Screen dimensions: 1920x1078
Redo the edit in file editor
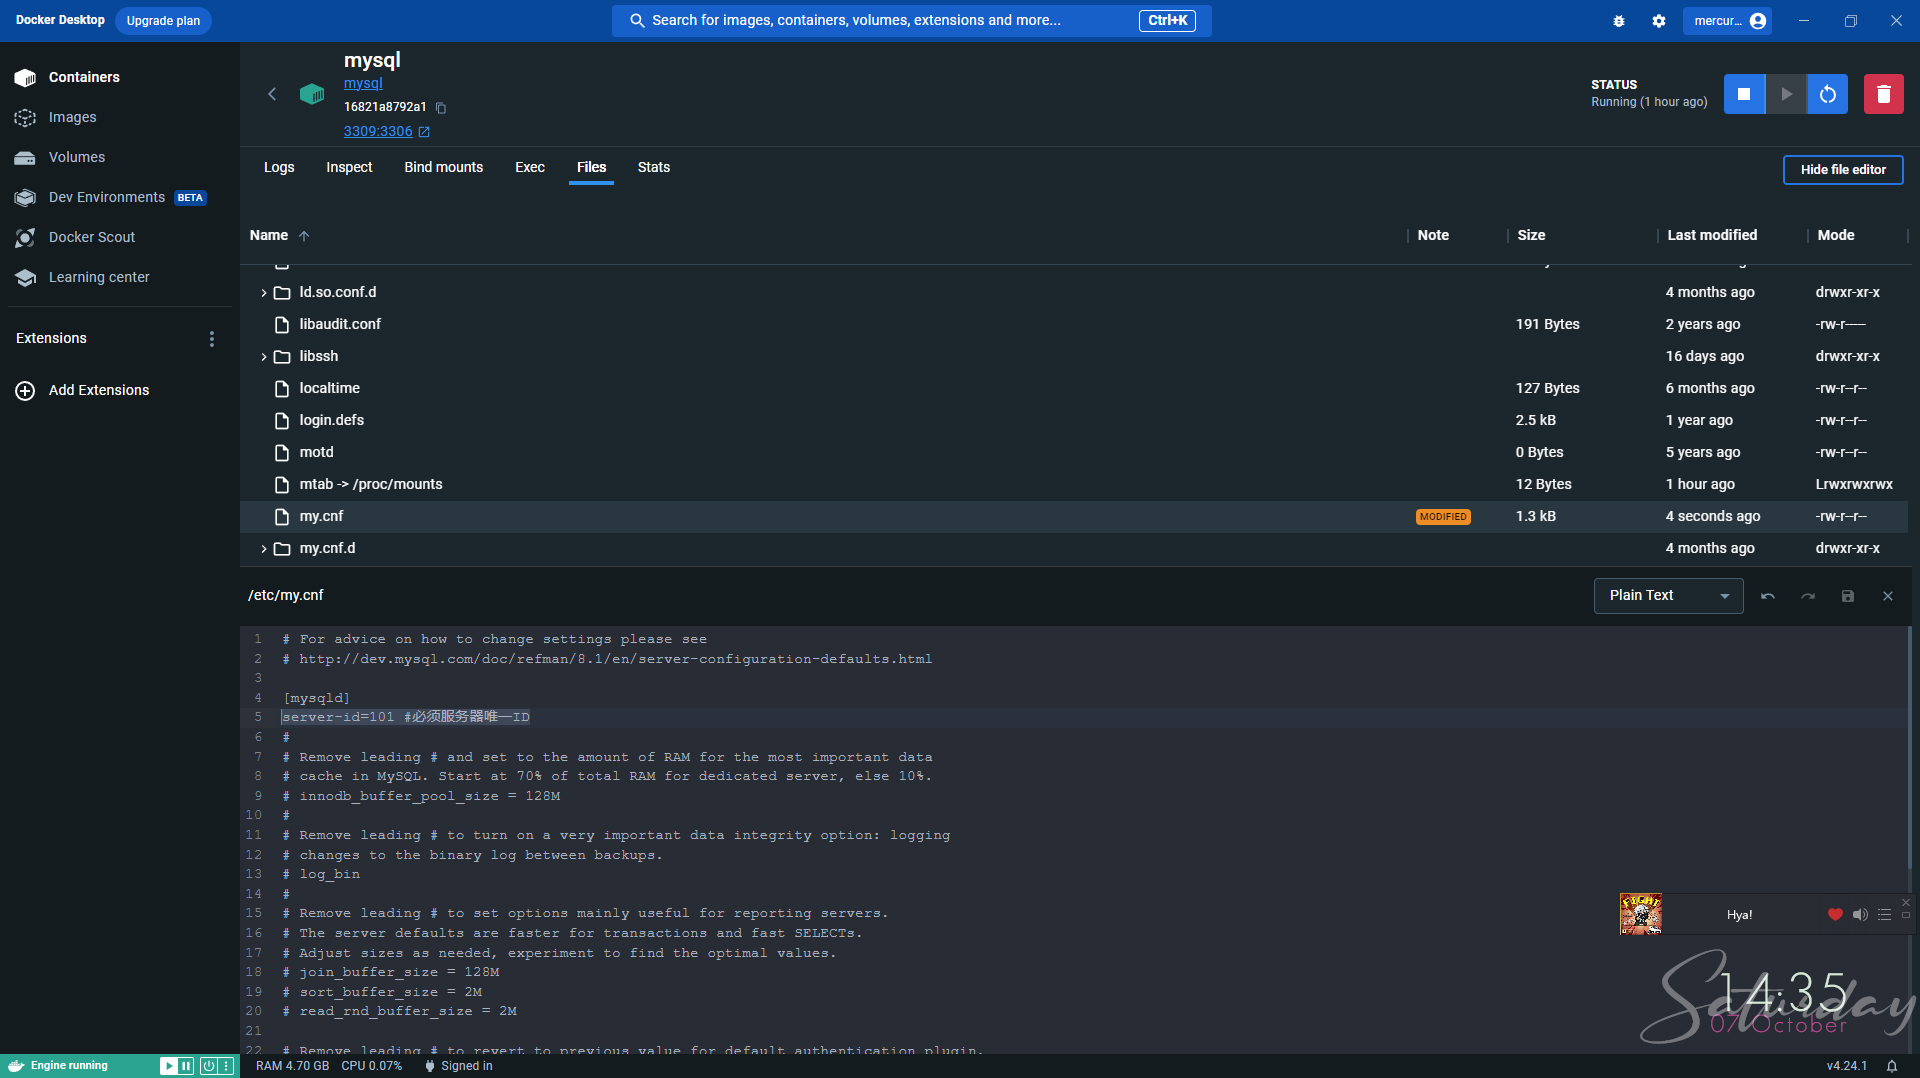(x=1808, y=596)
